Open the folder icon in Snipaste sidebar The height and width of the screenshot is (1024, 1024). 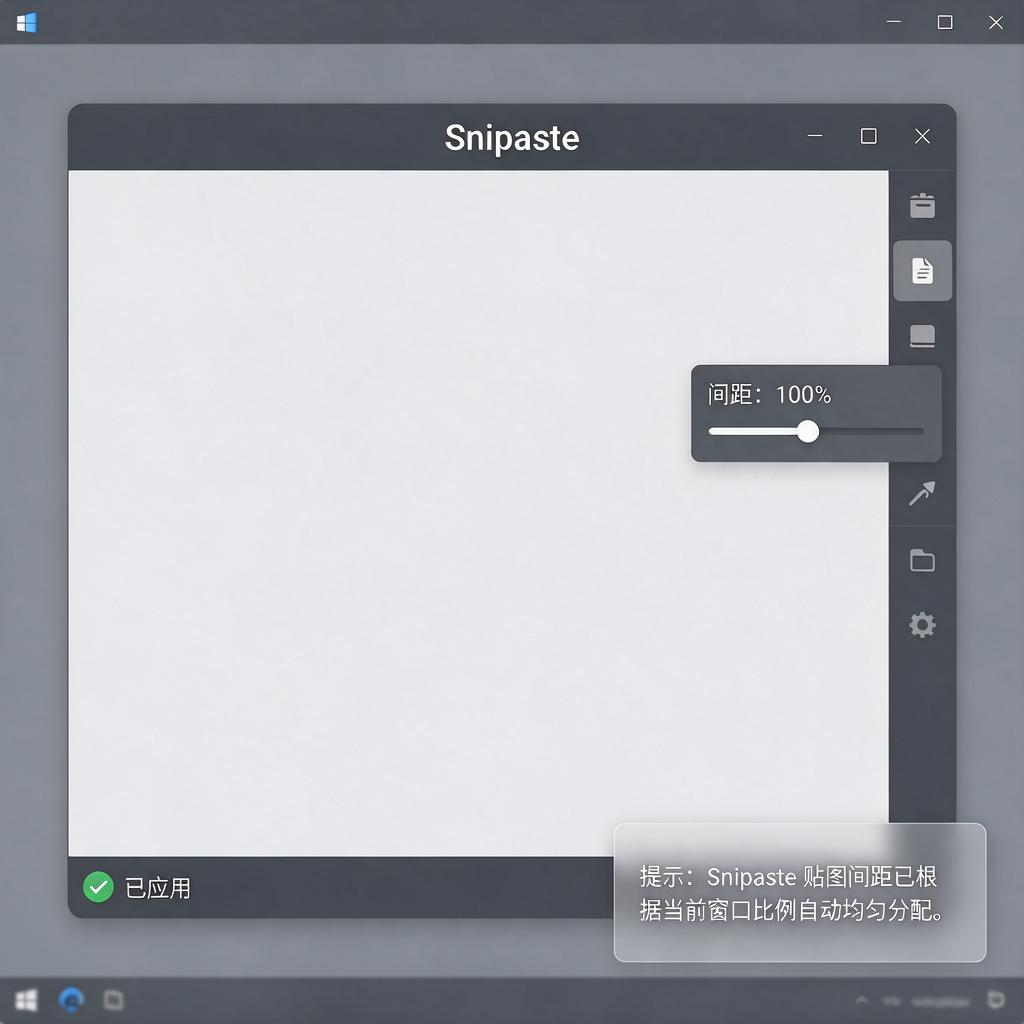[922, 560]
